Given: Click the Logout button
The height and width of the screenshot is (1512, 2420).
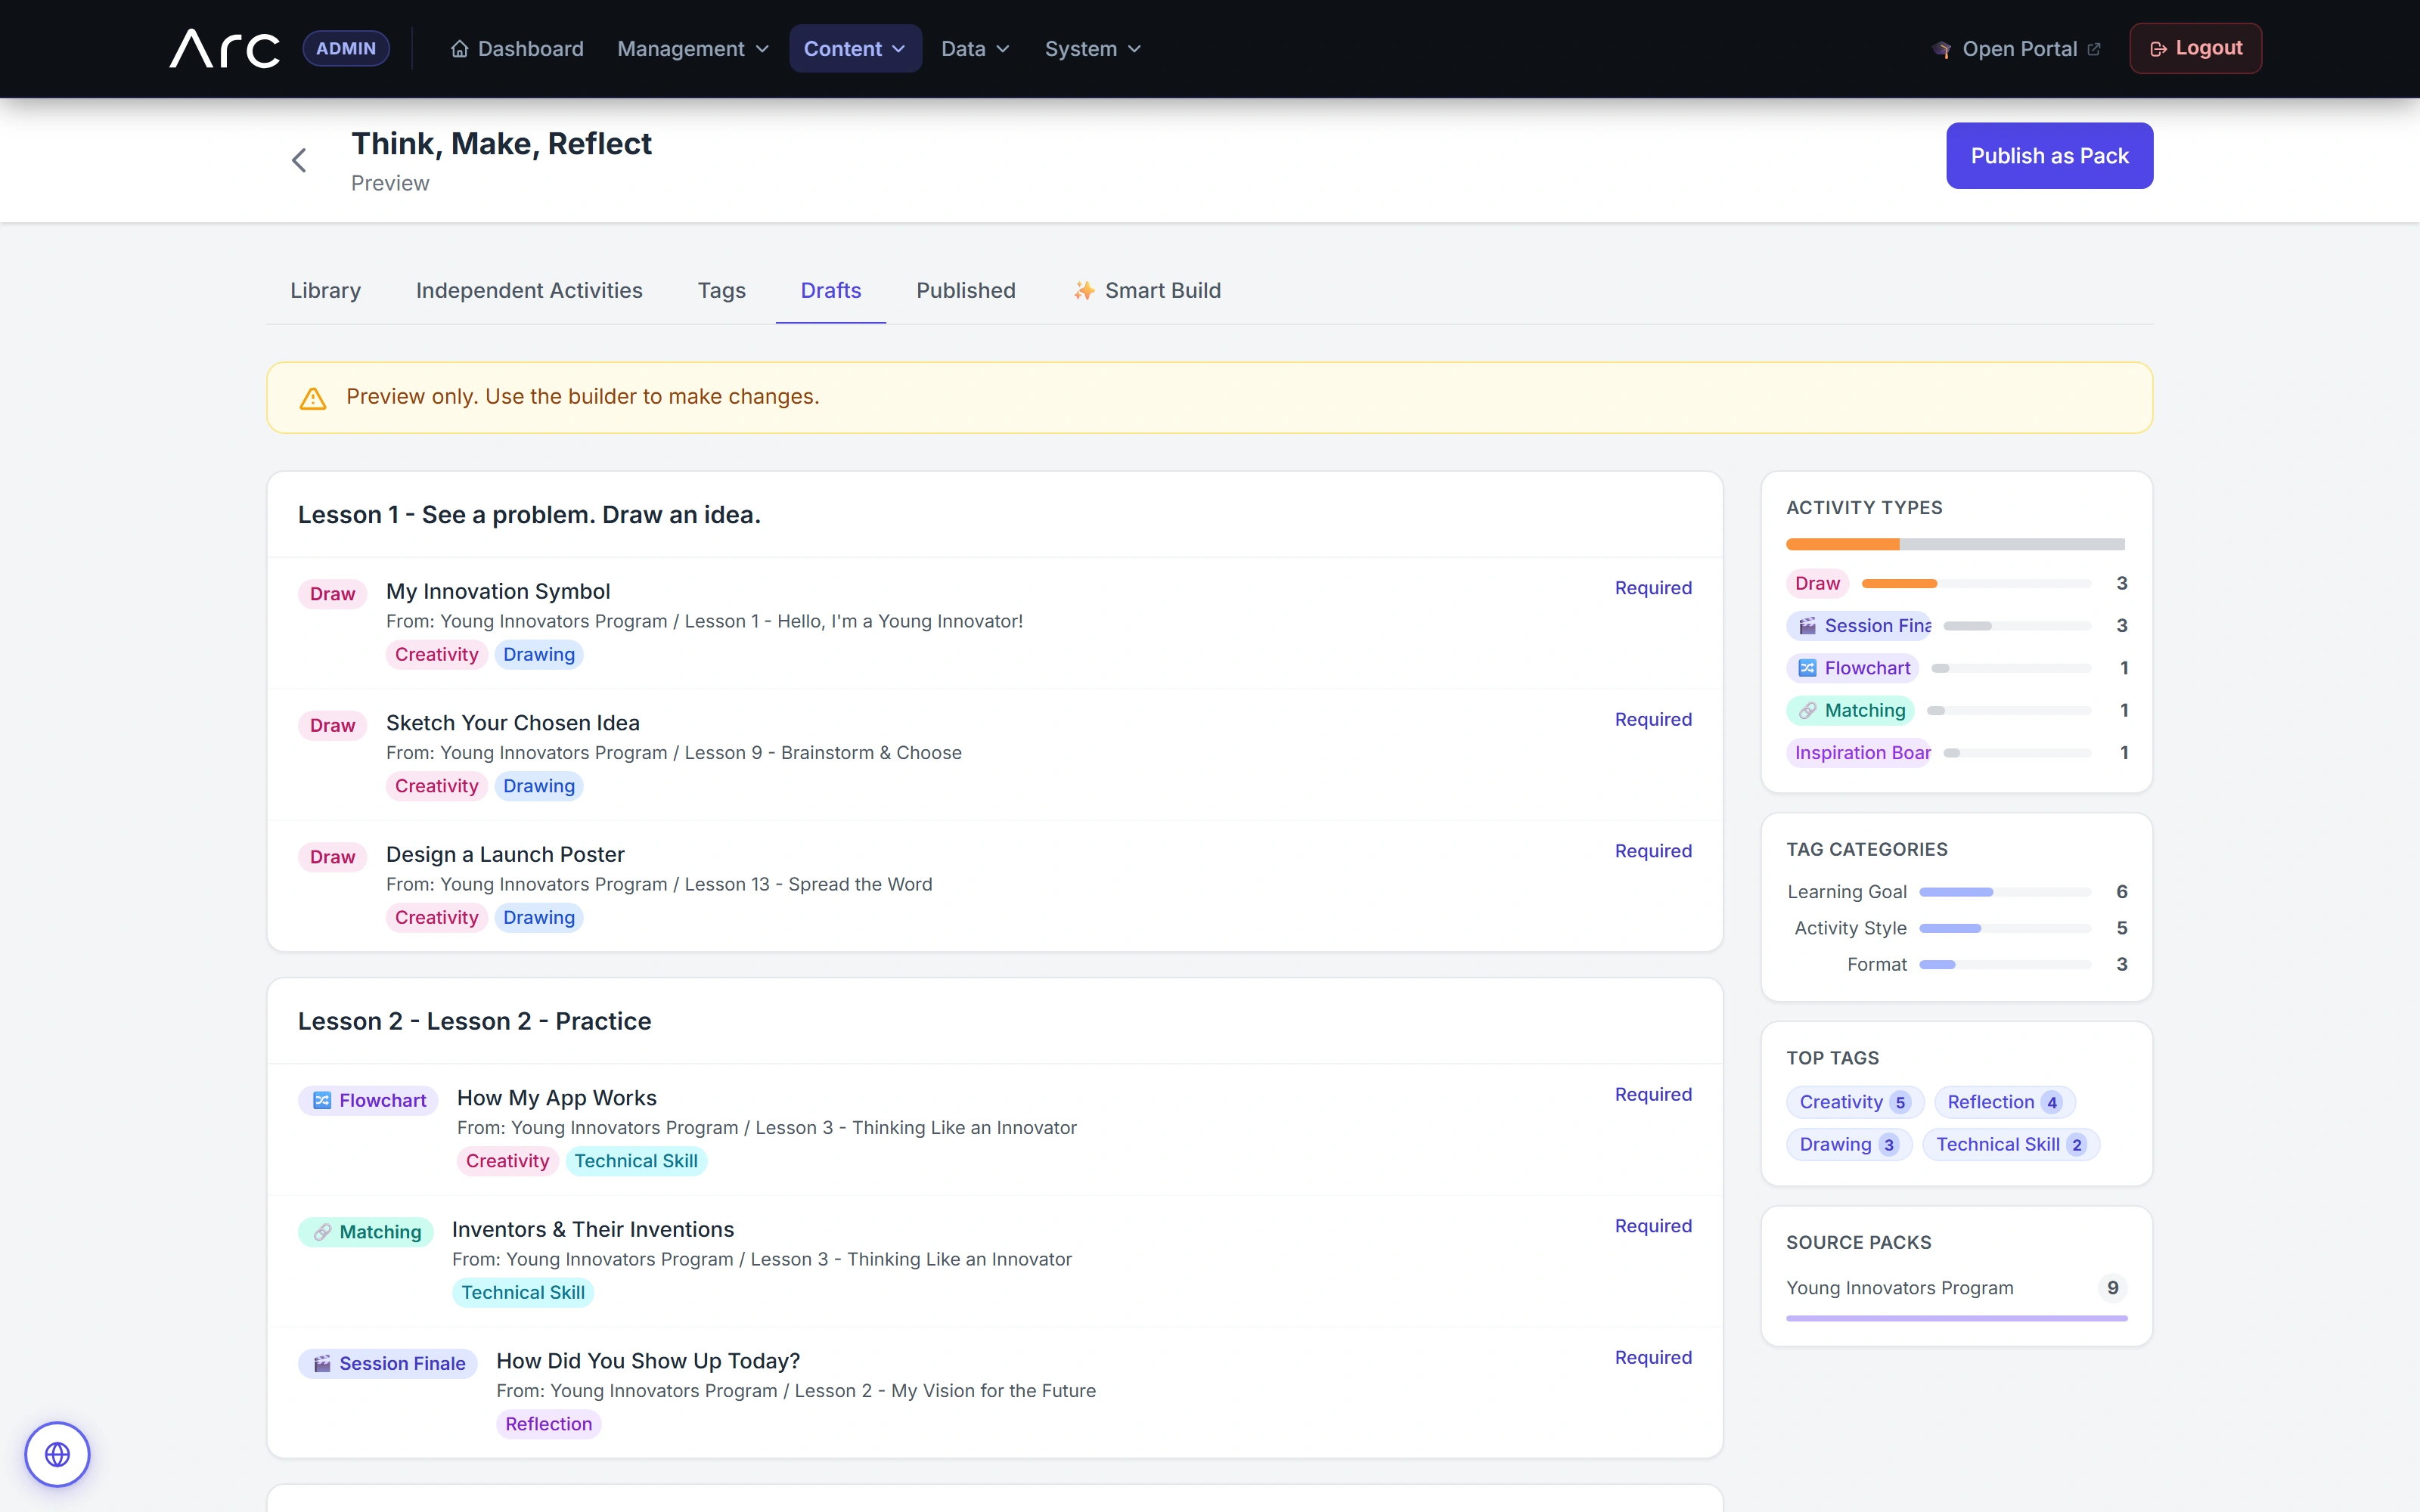Looking at the screenshot, I should pos(2195,48).
